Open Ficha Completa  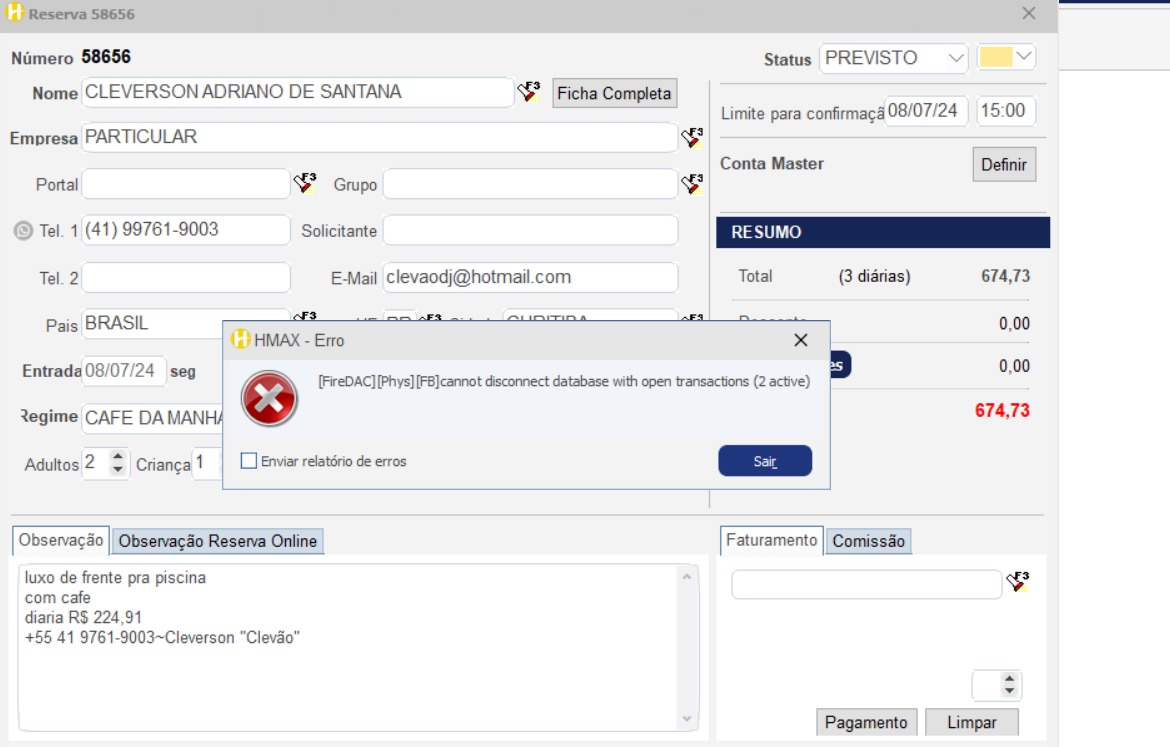coord(614,93)
